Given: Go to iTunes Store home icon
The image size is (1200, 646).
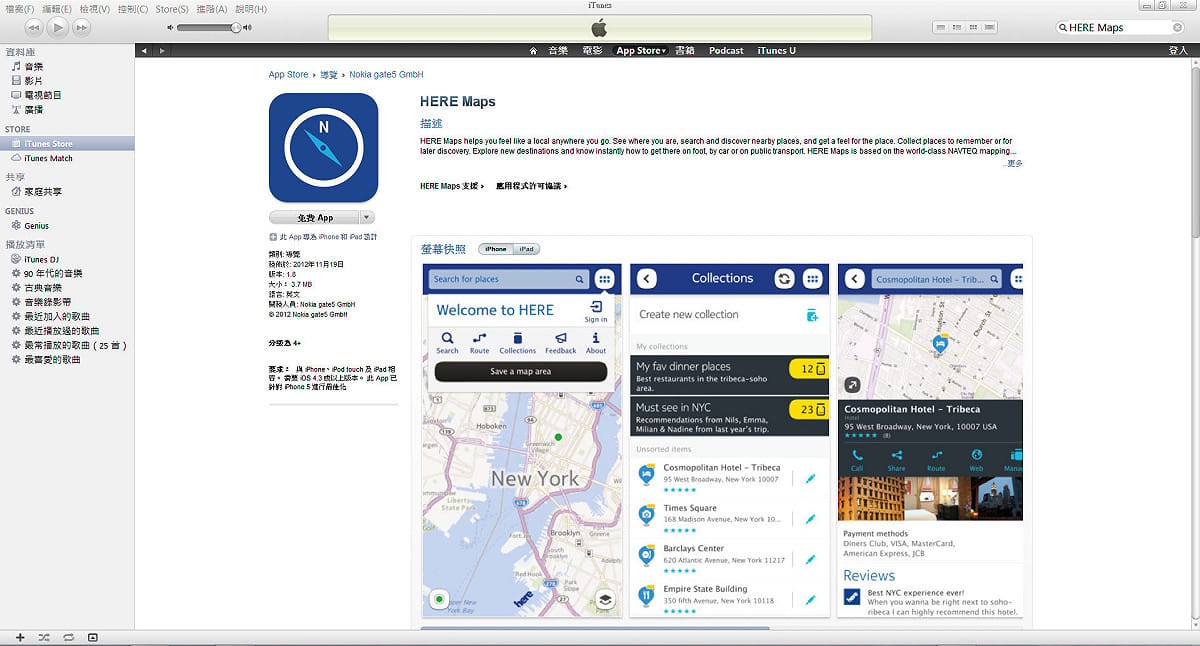Looking at the screenshot, I should pos(533,50).
